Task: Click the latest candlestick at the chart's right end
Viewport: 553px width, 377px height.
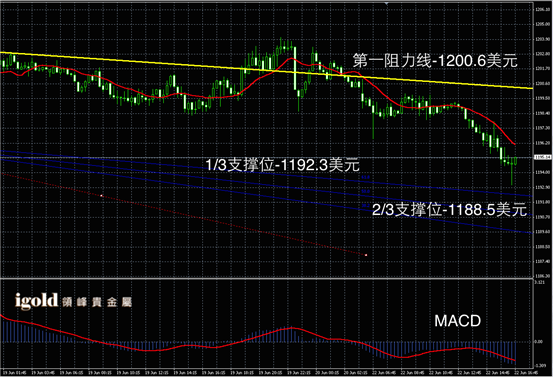Action: click(515, 161)
